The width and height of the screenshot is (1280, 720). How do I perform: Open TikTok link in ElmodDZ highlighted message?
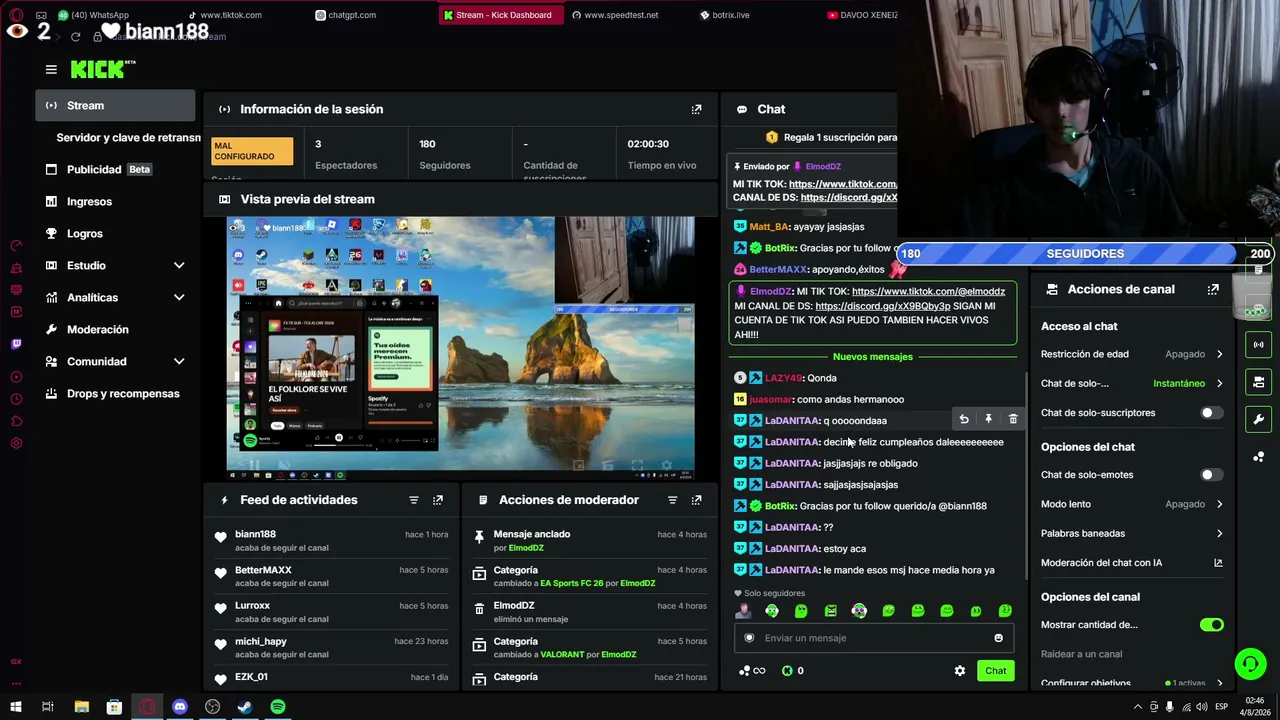(928, 292)
